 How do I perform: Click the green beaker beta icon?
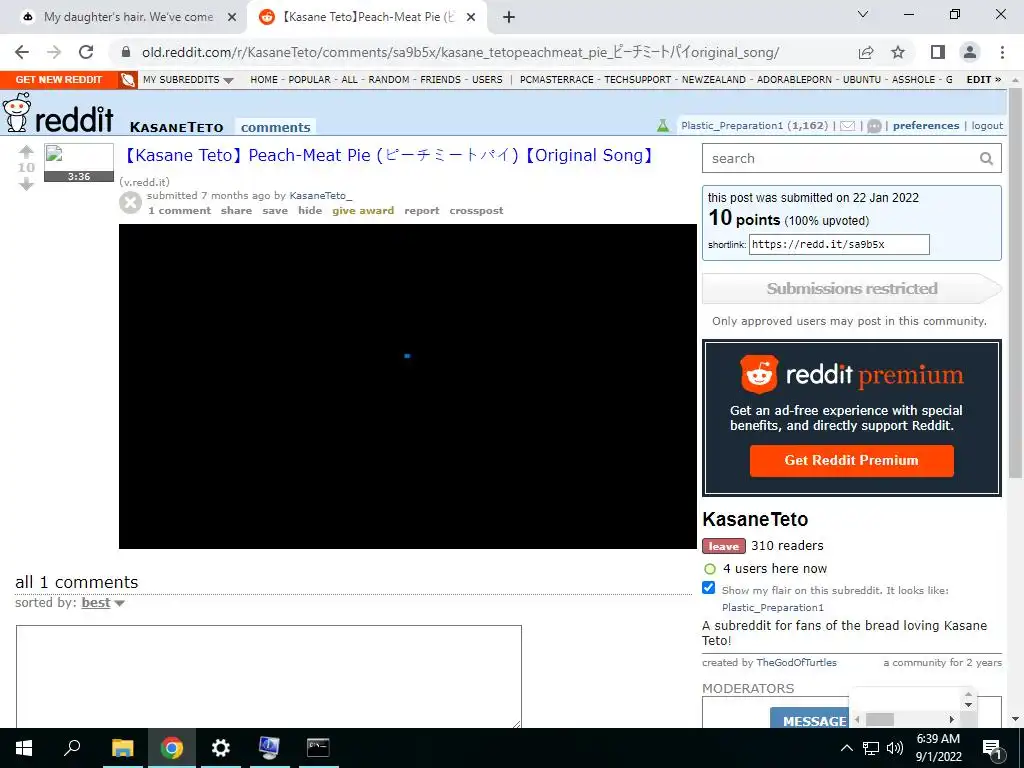click(x=663, y=125)
